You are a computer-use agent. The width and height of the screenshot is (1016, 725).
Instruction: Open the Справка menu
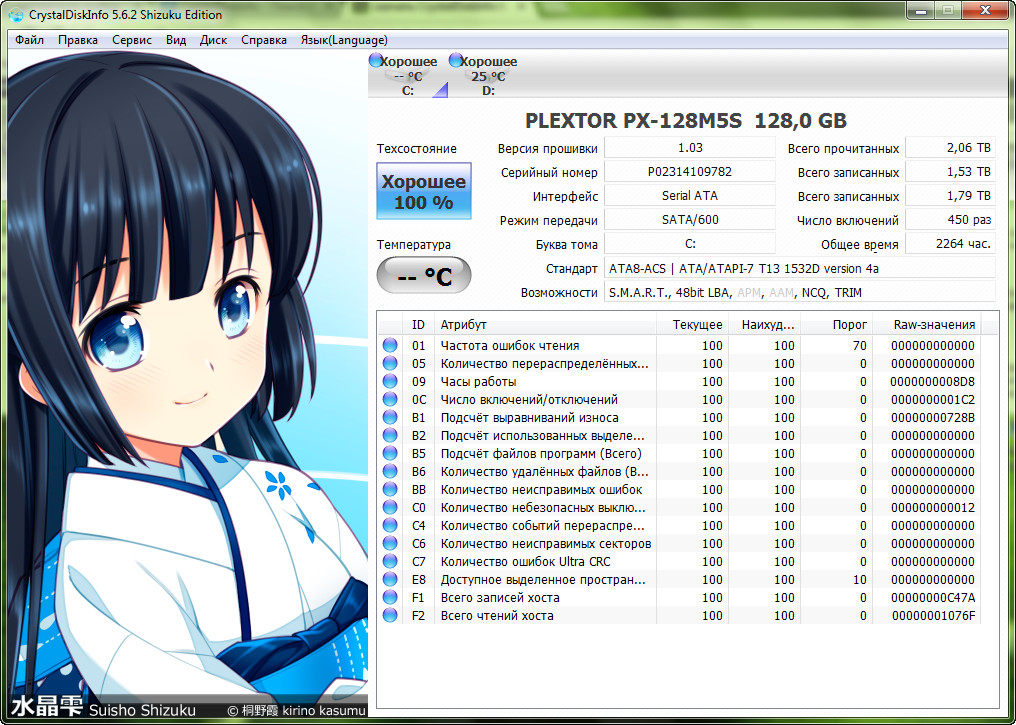[x=264, y=40]
